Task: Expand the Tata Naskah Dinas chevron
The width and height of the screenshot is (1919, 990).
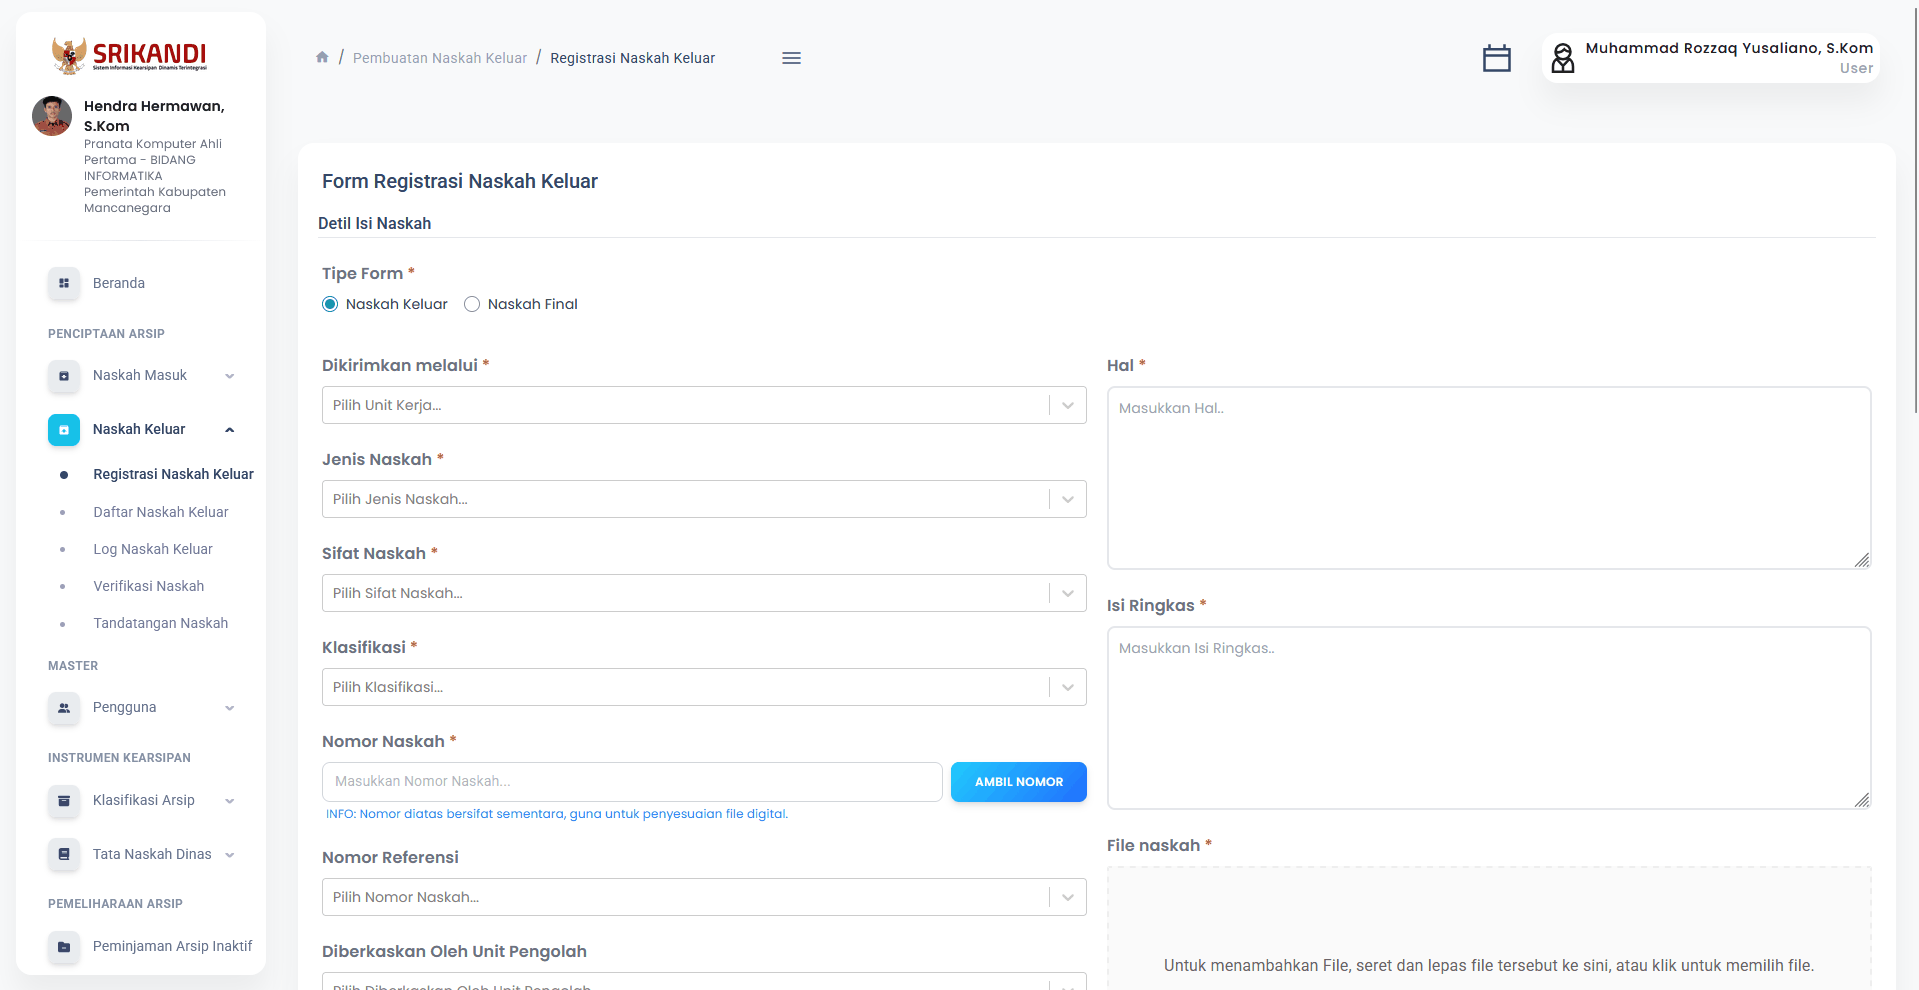Action: 230,855
